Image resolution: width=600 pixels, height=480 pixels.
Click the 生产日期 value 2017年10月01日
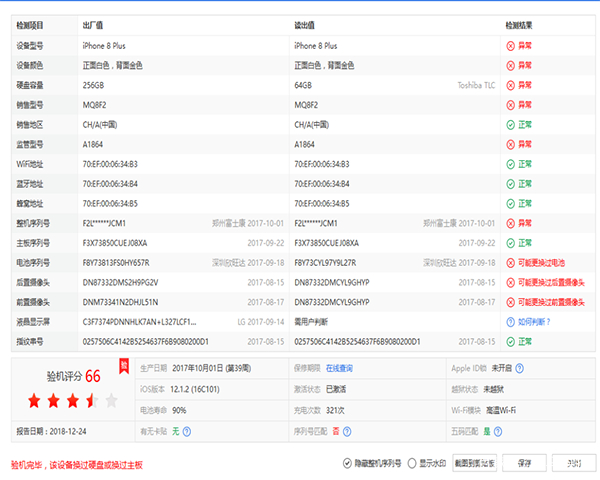coord(212,368)
